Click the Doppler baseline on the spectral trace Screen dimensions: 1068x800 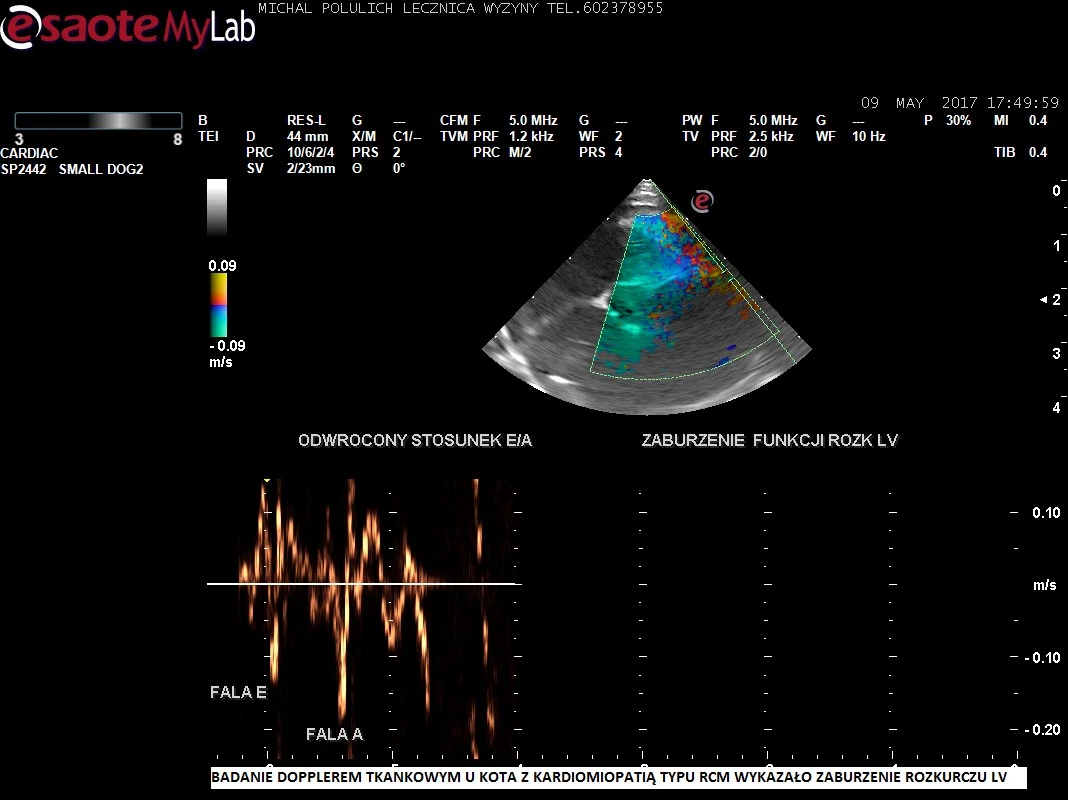[x=360, y=583]
